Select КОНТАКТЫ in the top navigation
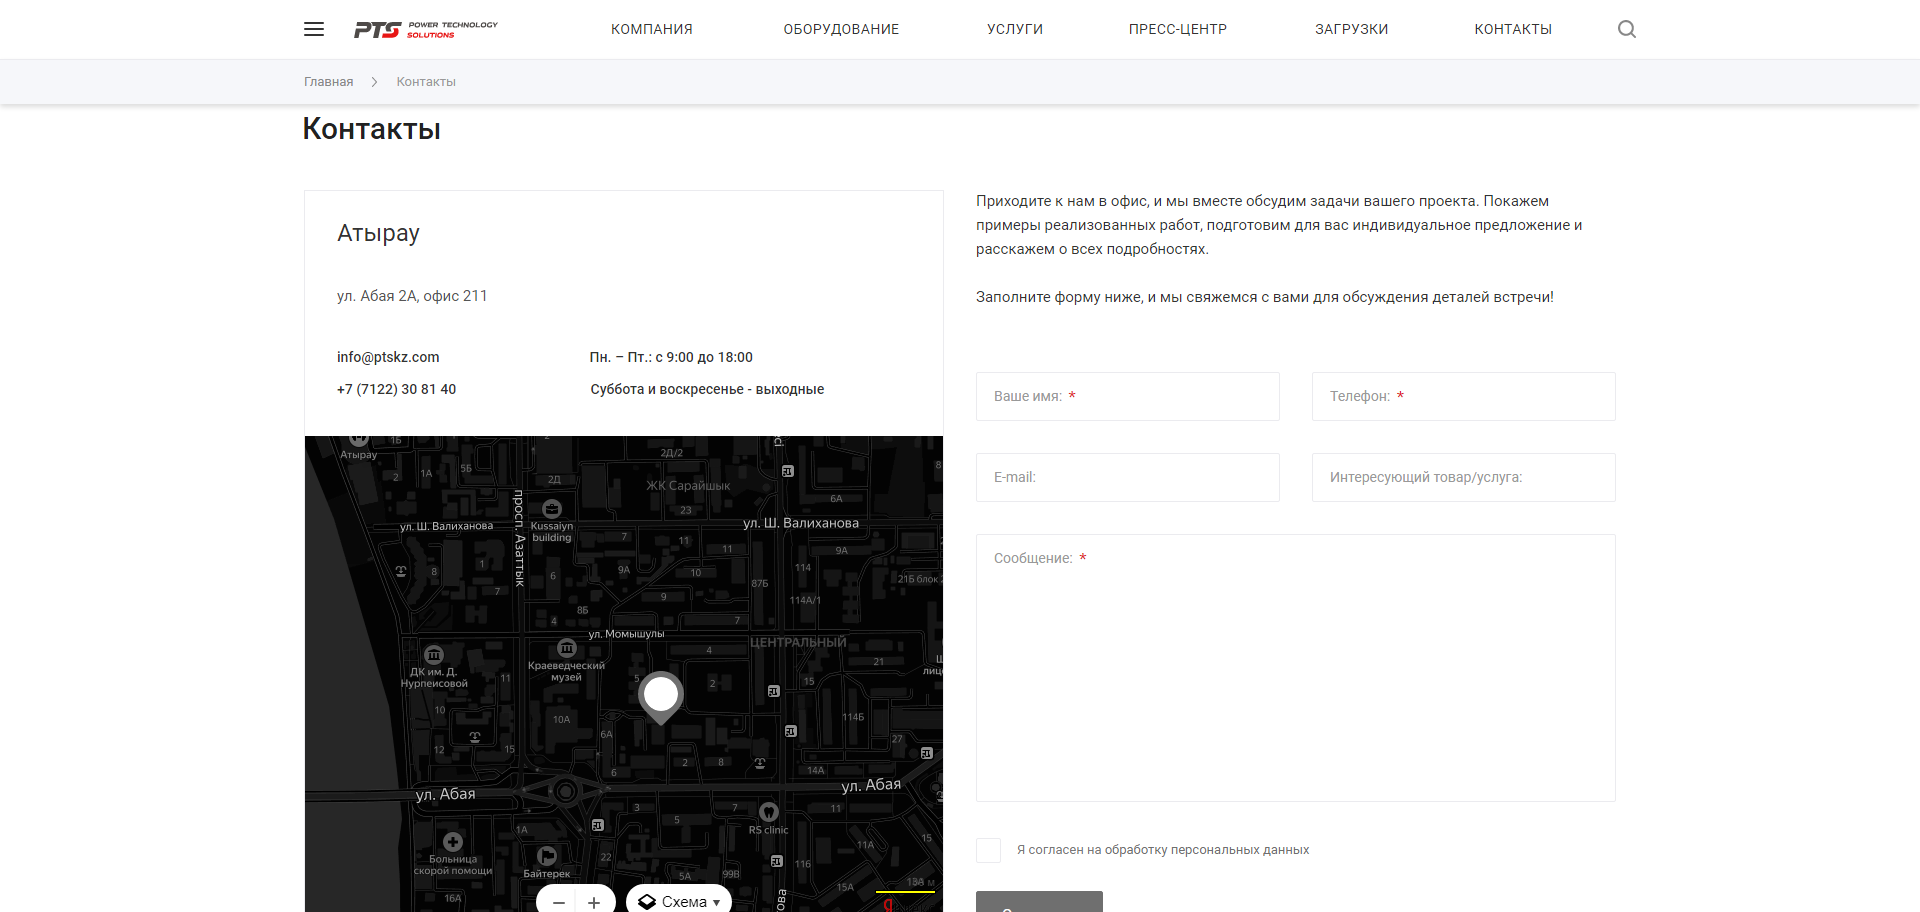This screenshot has height=912, width=1920. point(1513,29)
